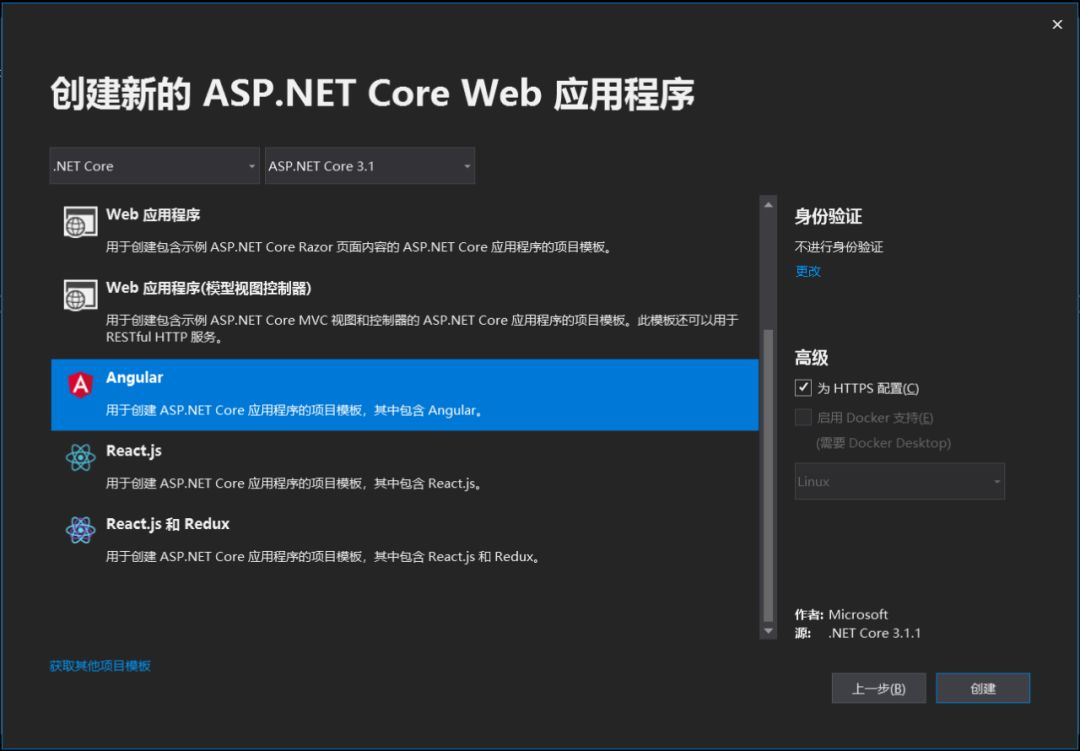Click the React.js atom icon
This screenshot has height=751, width=1080.
click(x=81, y=457)
